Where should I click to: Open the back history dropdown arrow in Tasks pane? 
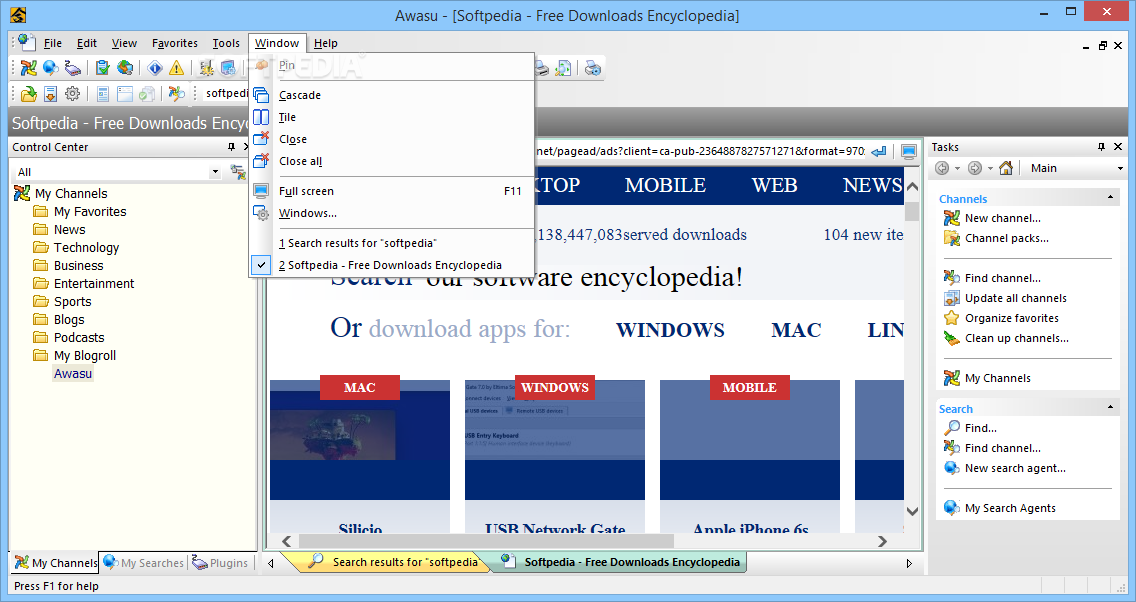pos(957,169)
